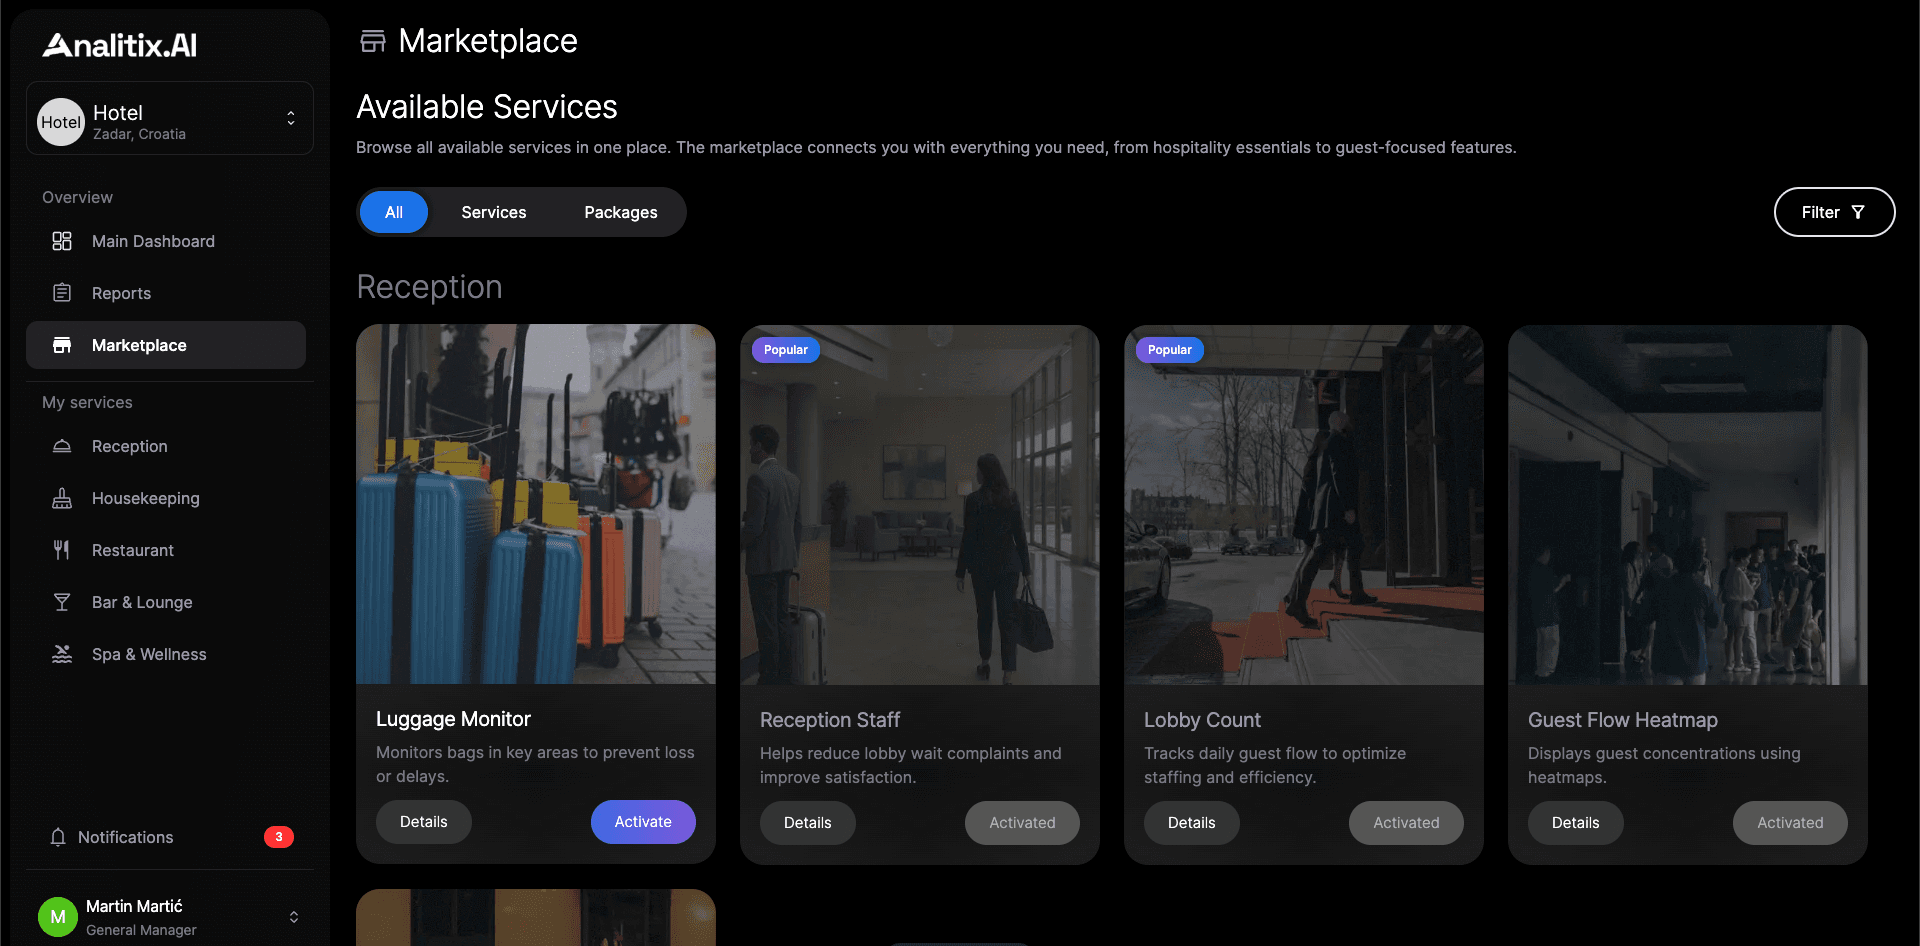The height and width of the screenshot is (946, 1920).
Task: Switch to the Services tab
Action: click(x=493, y=212)
